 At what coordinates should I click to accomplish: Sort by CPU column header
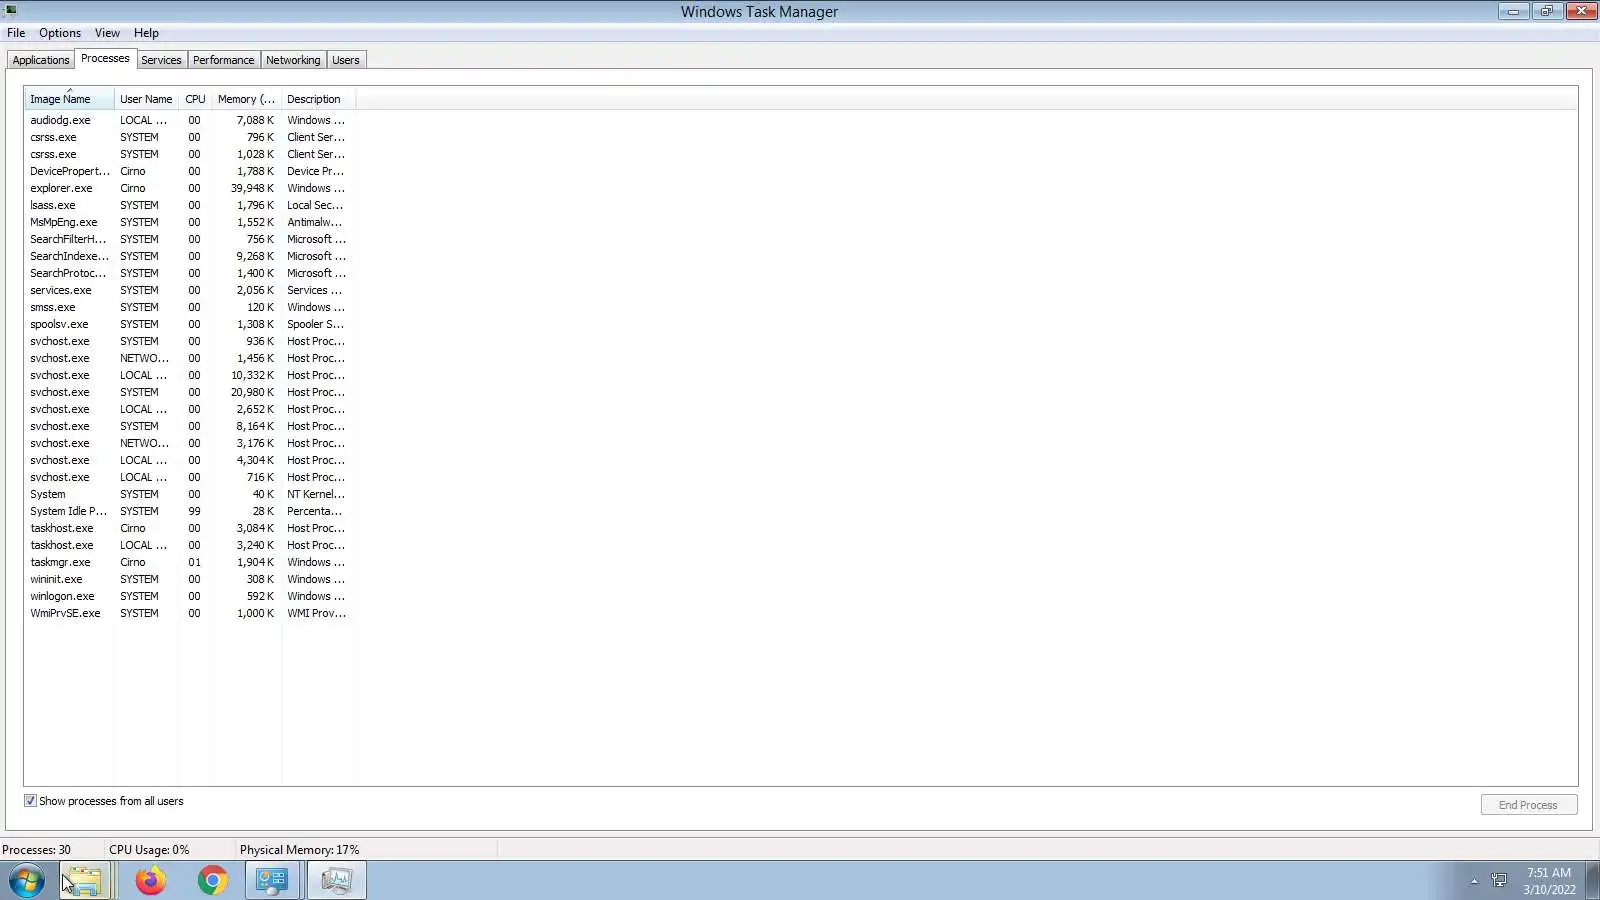(195, 99)
